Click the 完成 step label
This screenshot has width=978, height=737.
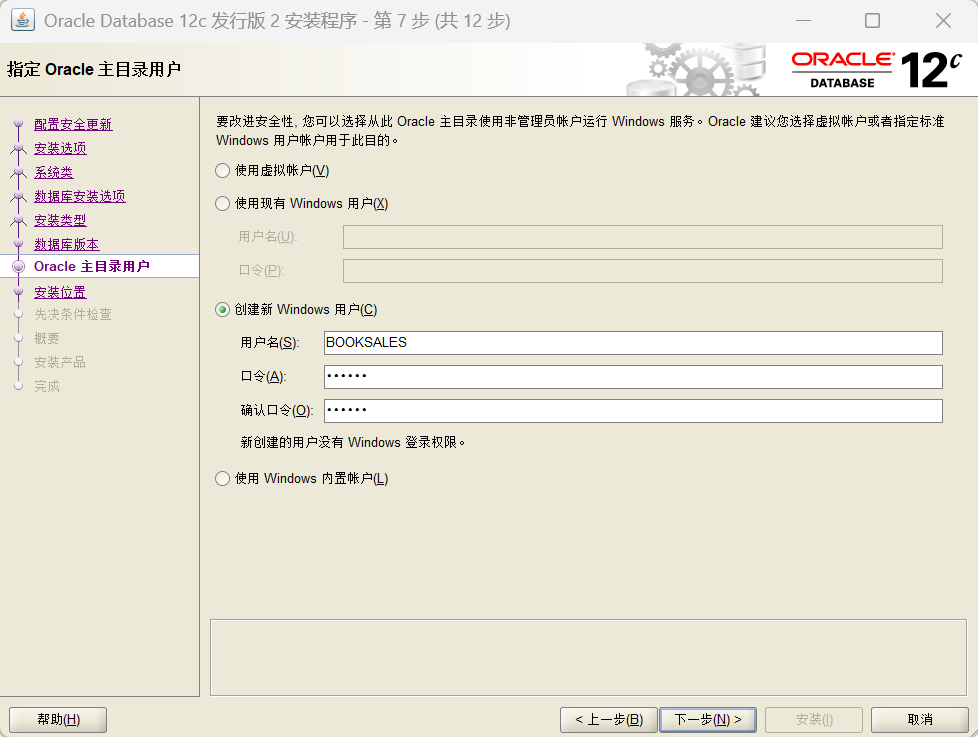click(47, 387)
